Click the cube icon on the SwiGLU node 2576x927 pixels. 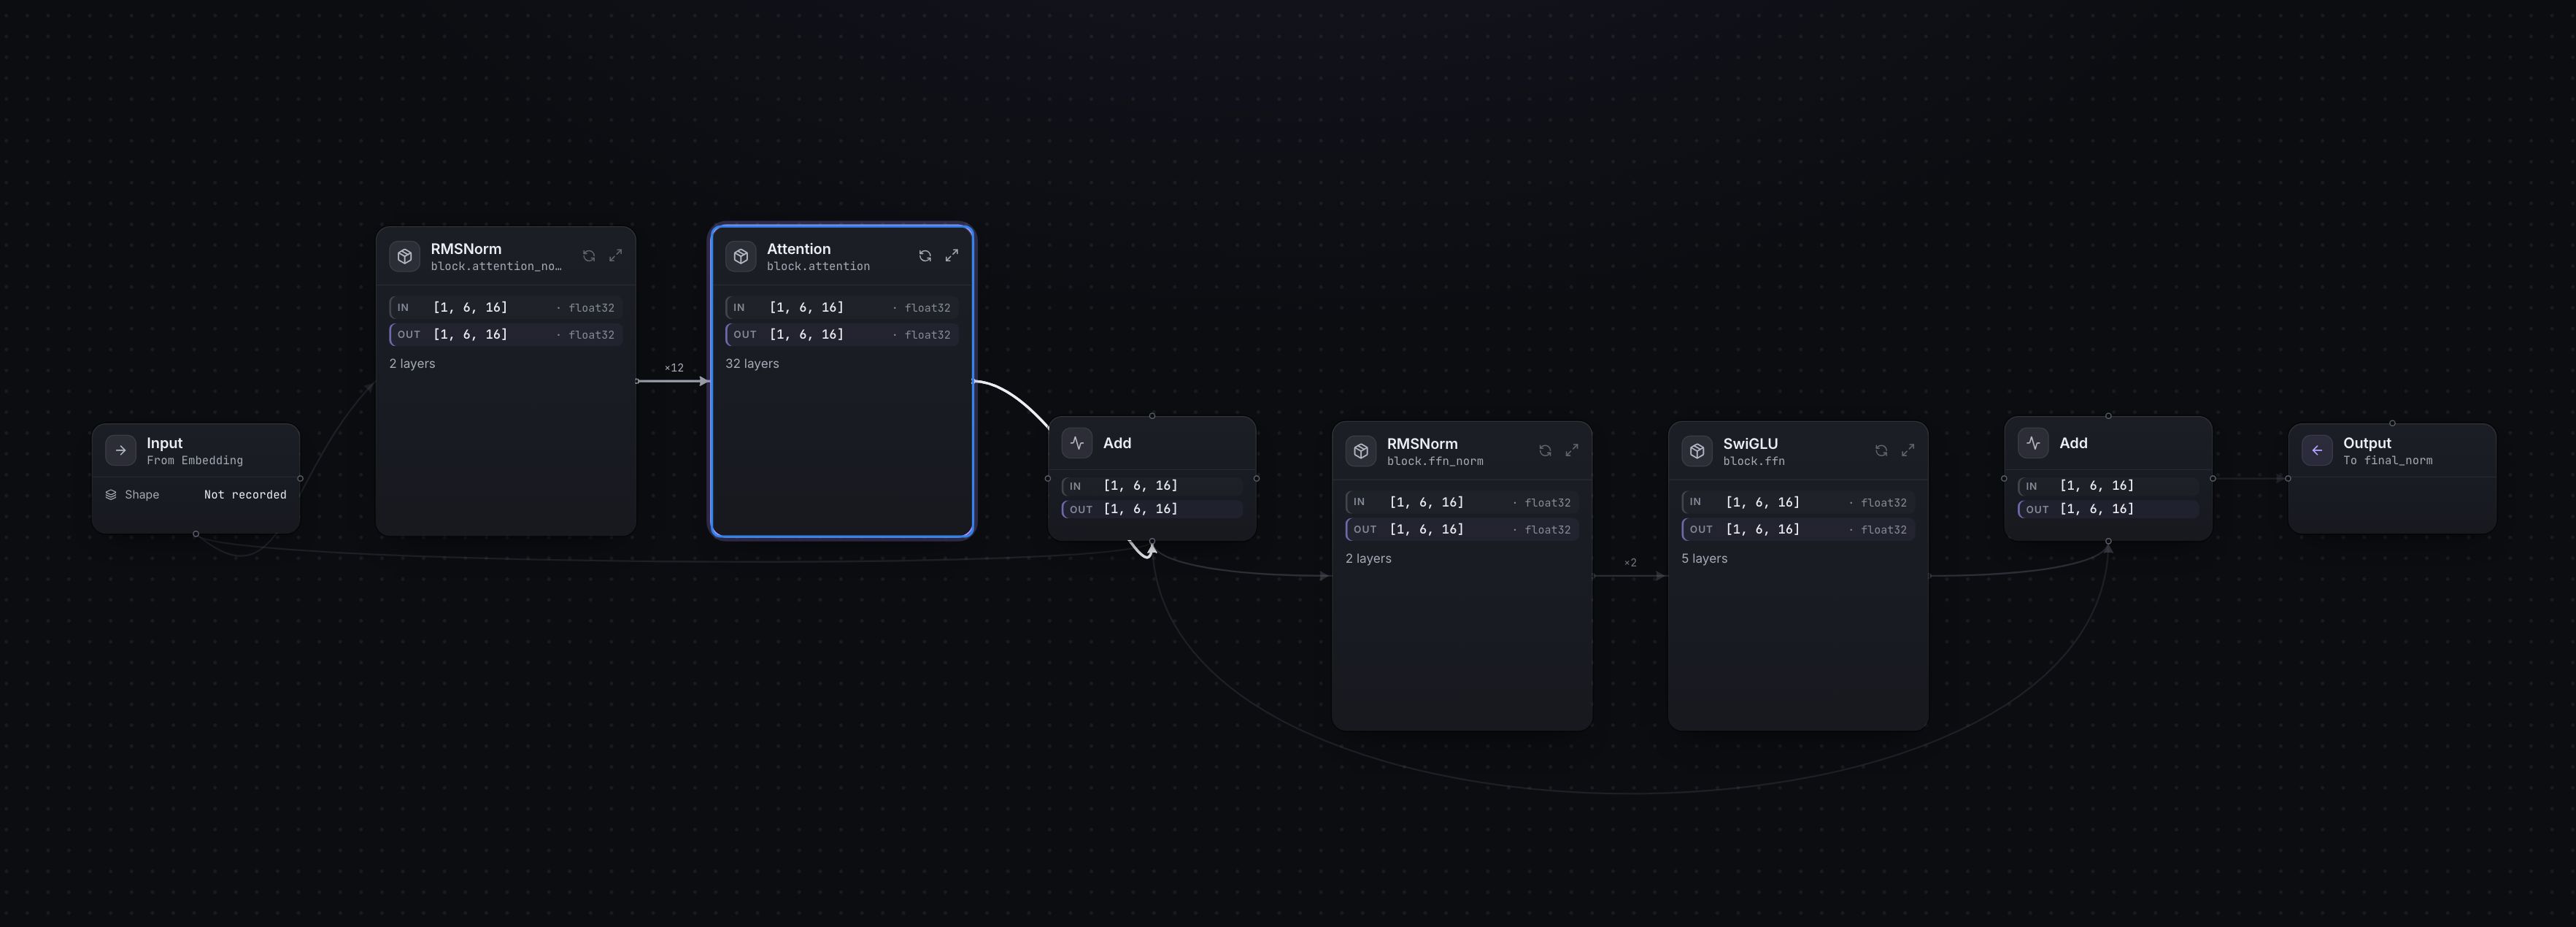click(x=1697, y=451)
